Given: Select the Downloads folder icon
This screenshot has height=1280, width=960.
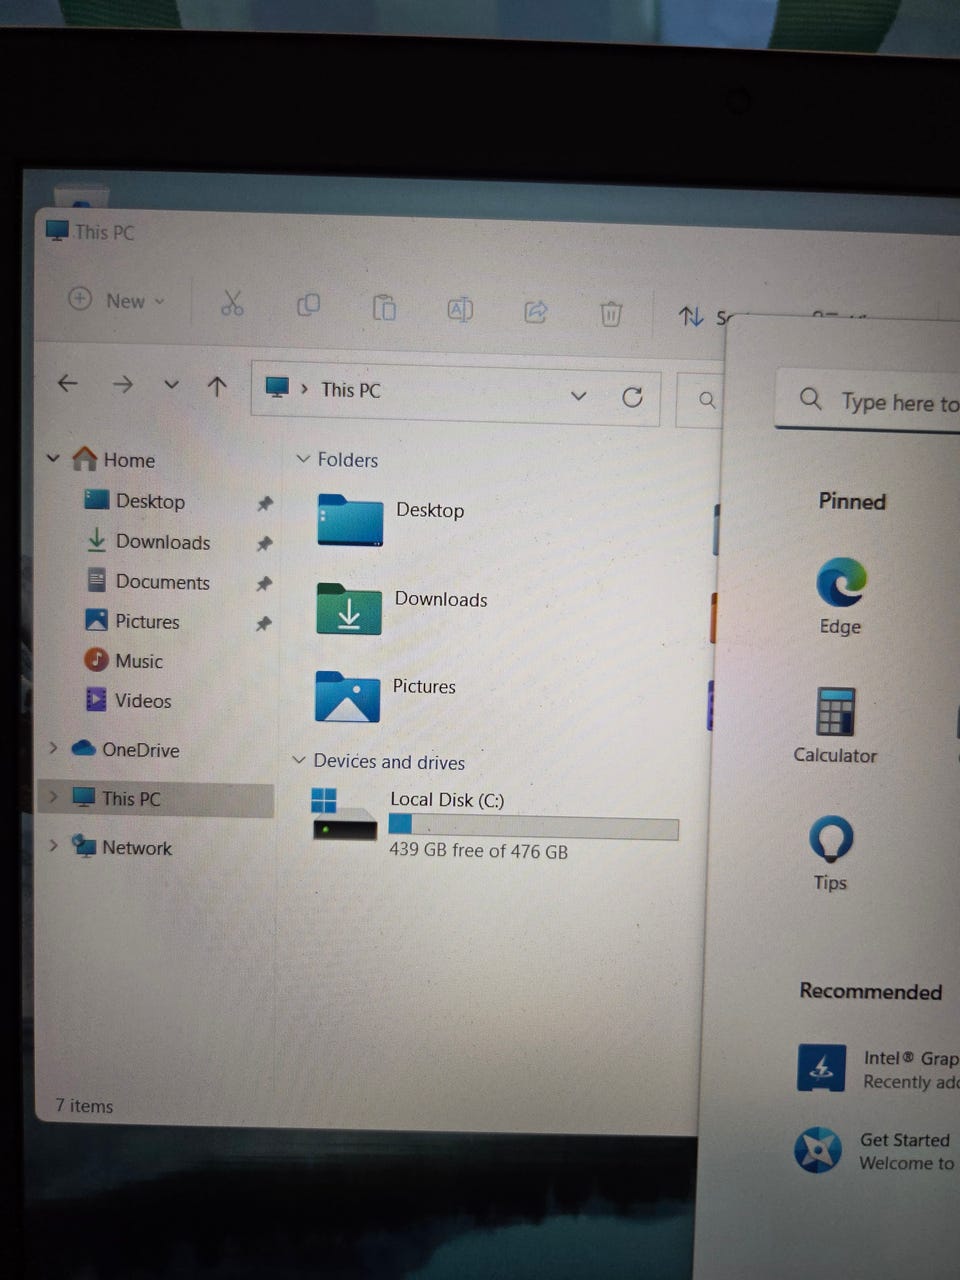Looking at the screenshot, I should (349, 609).
